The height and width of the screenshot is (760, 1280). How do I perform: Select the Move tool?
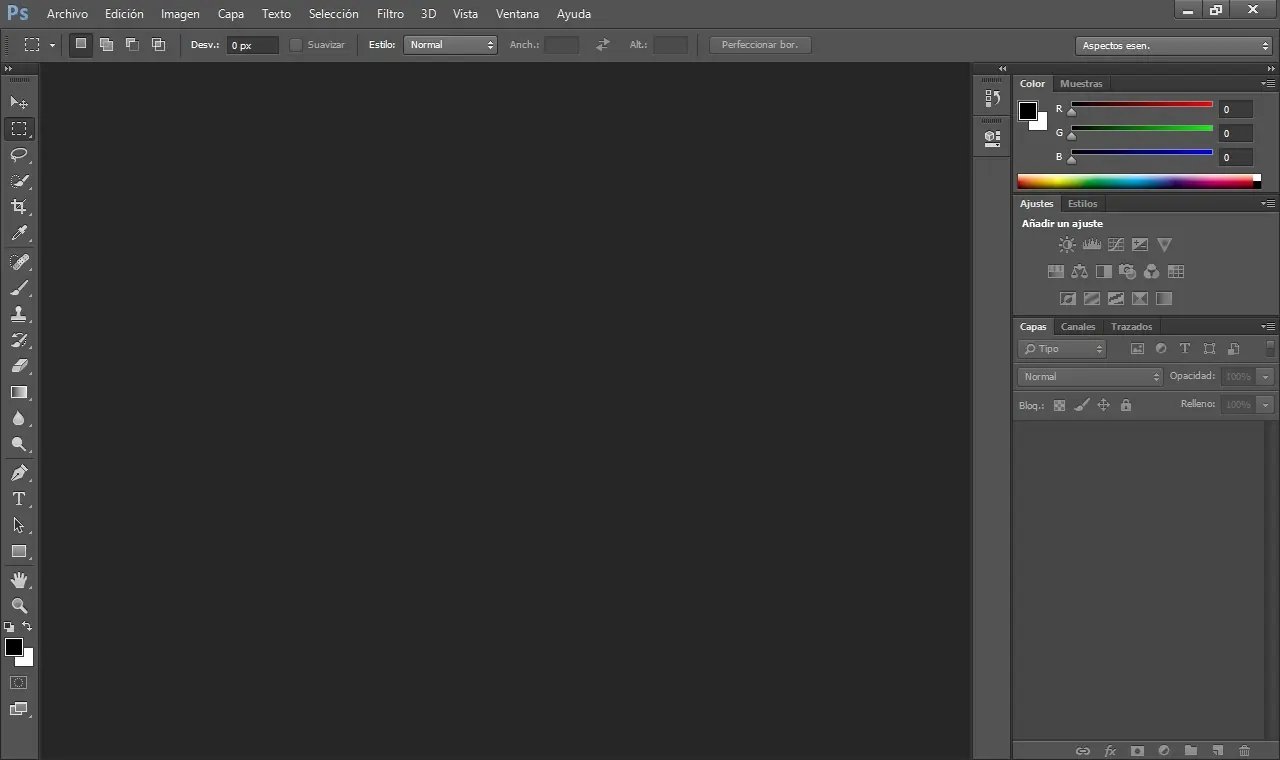pos(18,102)
